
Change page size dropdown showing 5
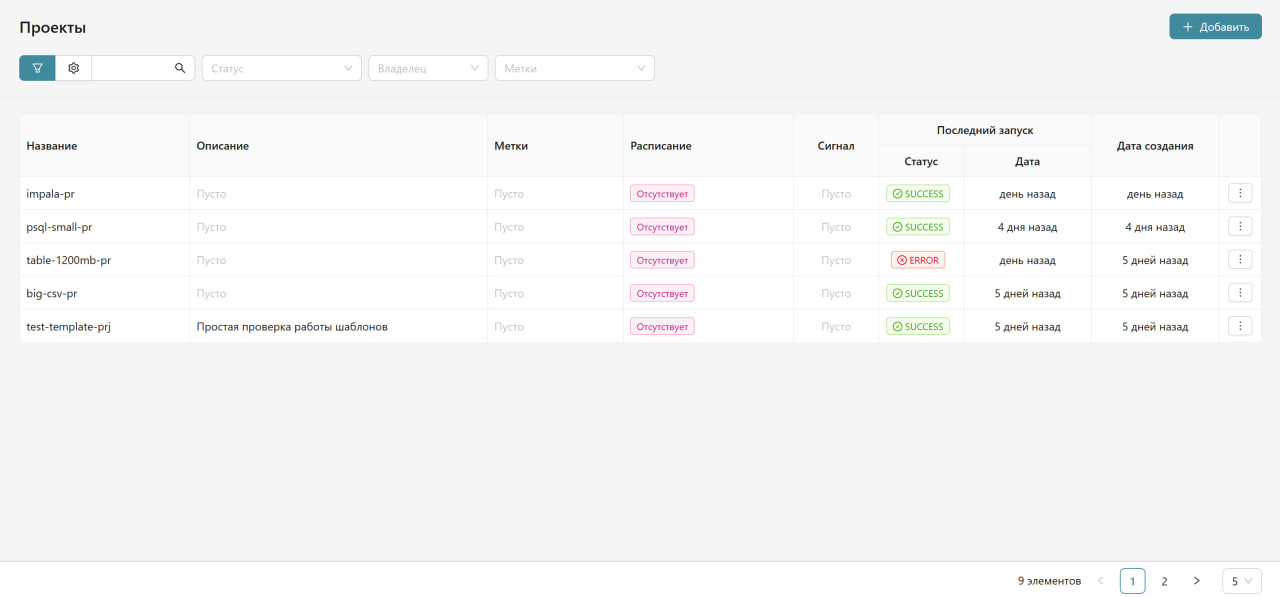tap(1242, 581)
